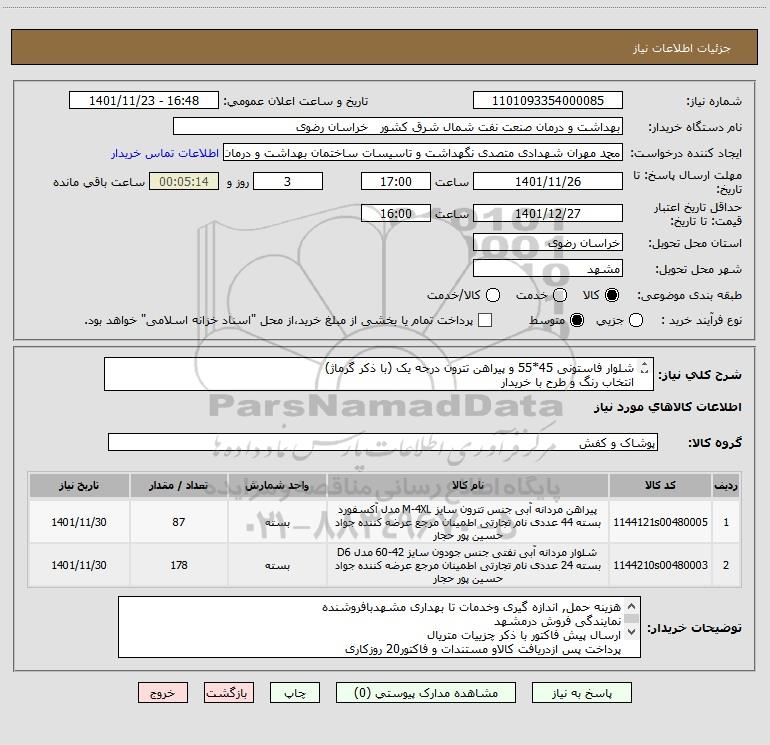Screen dimensions: 770x745
Task: Open مشاهده مدارک پیوستی (0)
Action: 425,692
